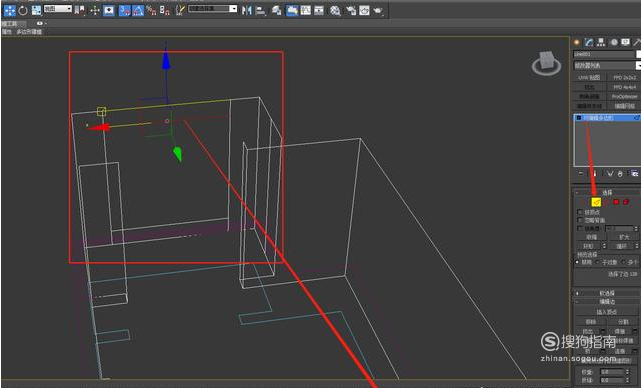Open the Modifier List dropdown
The height and width of the screenshot is (388, 641).
coord(607,65)
